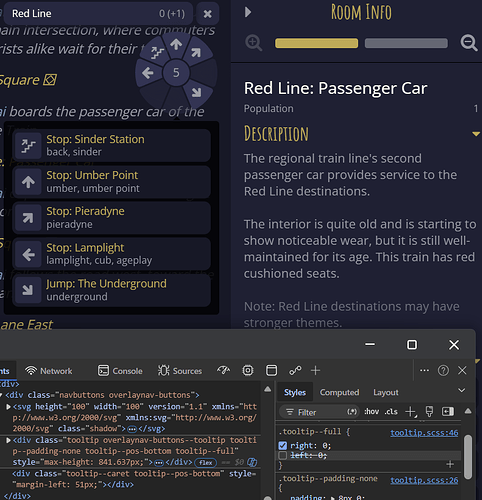
Task: Open the Console tab in DevTools
Action: coord(120,371)
